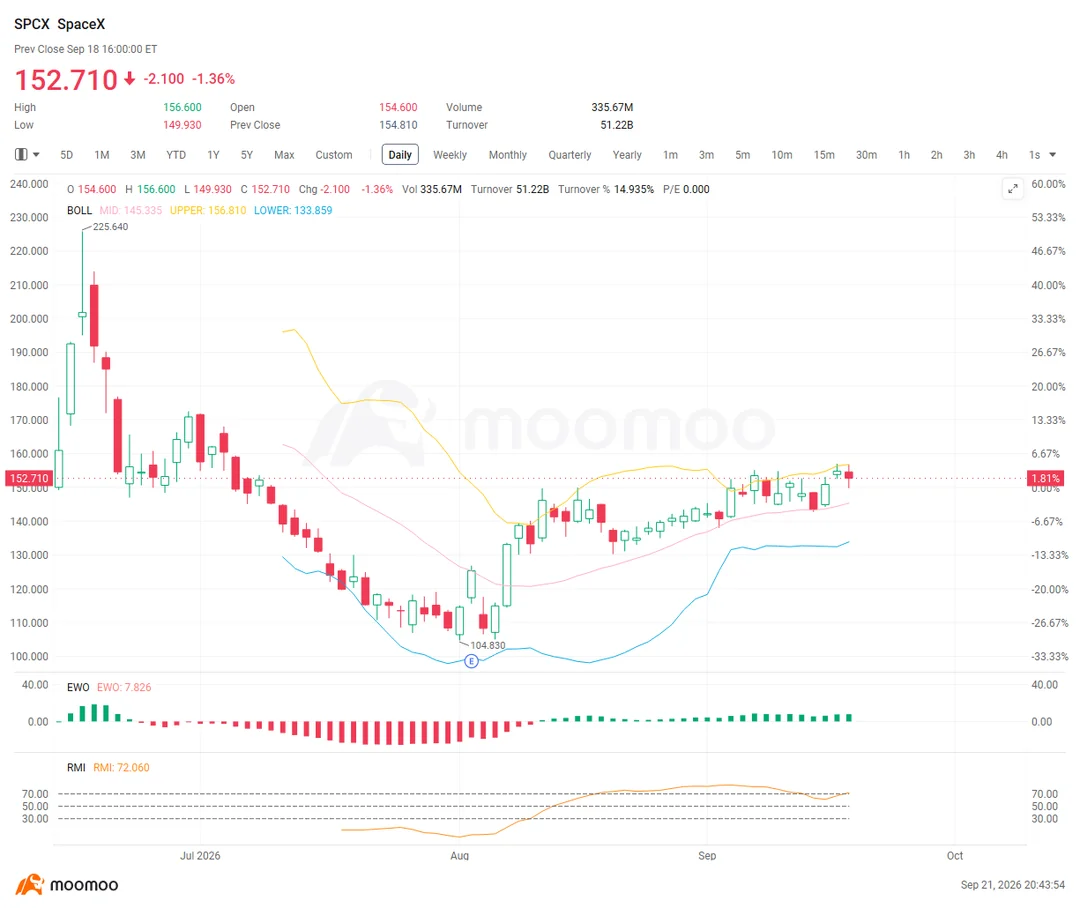Image resolution: width=1080 pixels, height=908 pixels.
Task: Choose the 5m intraday interval
Action: click(742, 155)
